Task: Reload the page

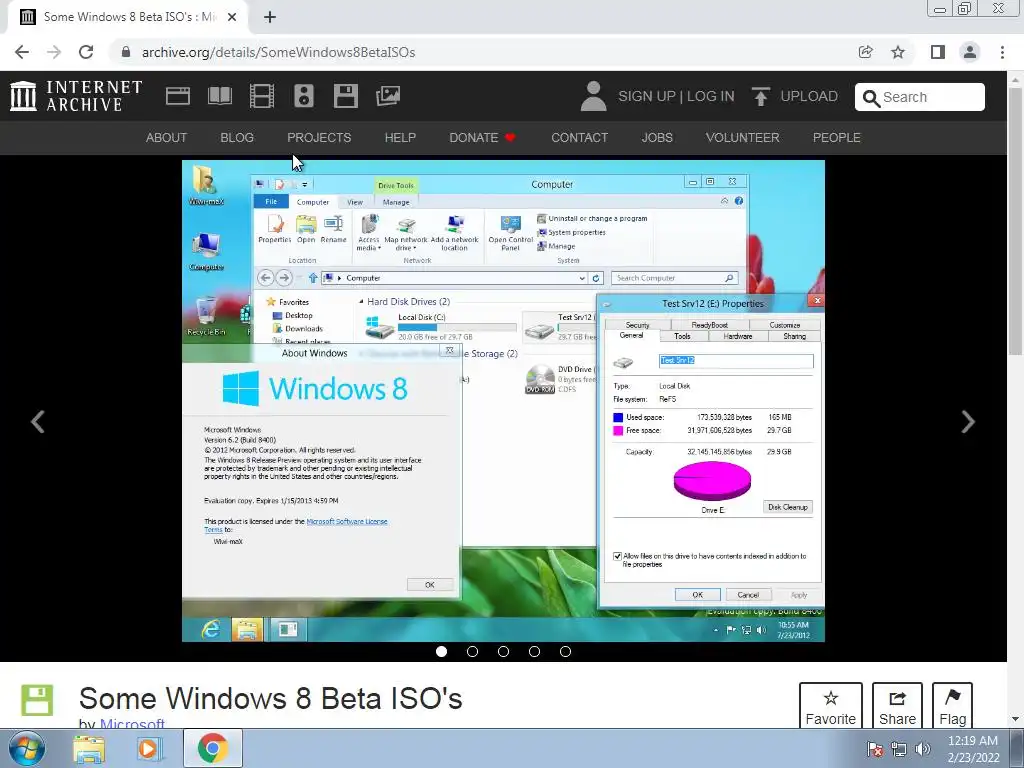Action: (86, 52)
